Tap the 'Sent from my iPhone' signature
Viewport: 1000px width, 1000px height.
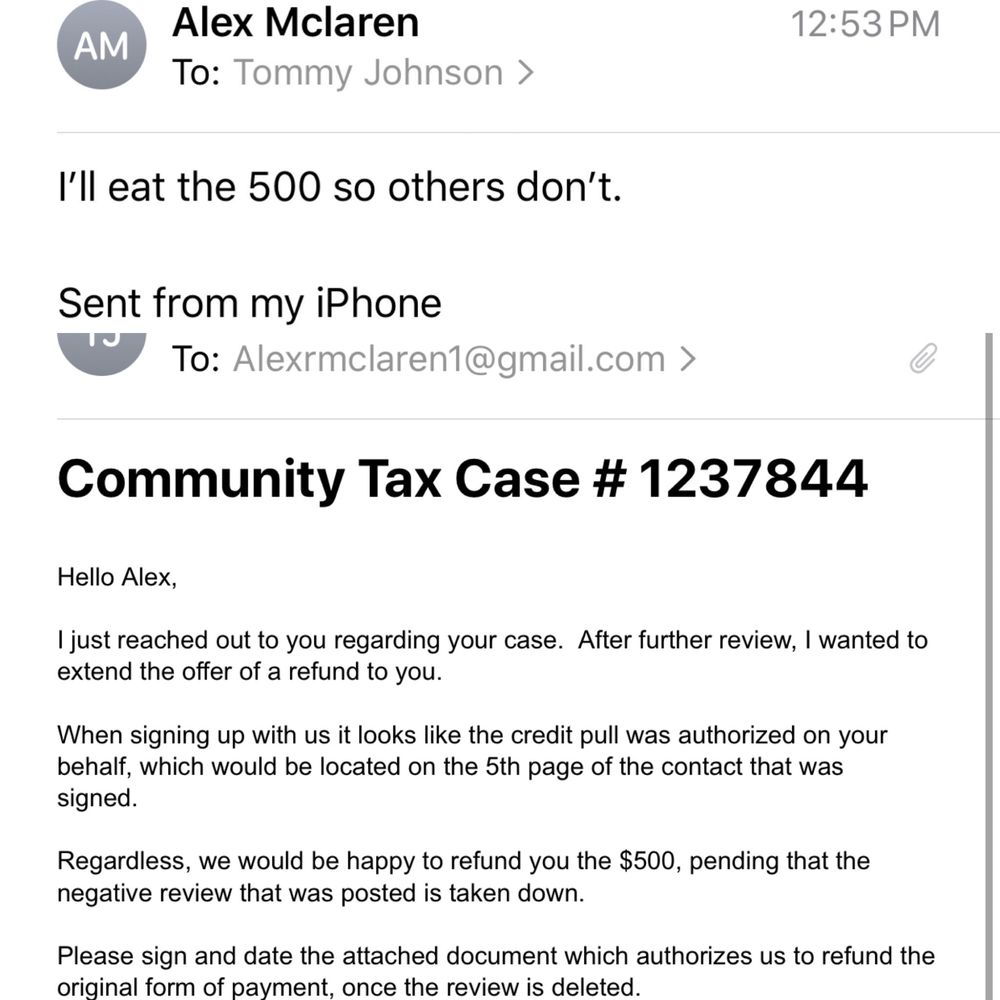[x=249, y=303]
